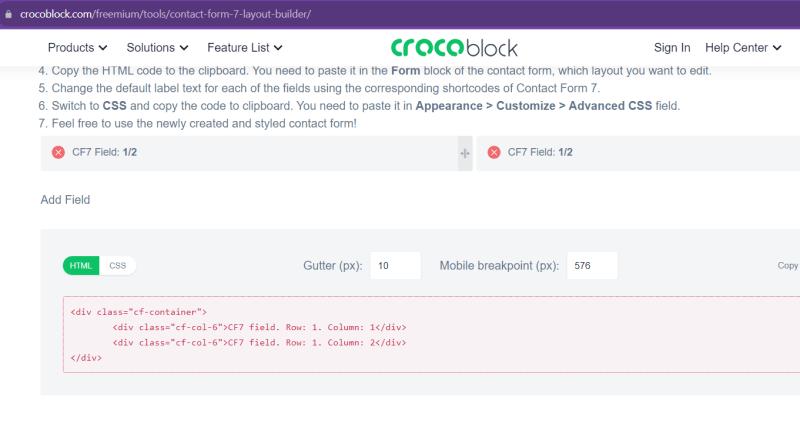The height and width of the screenshot is (430, 800).
Task: Open the Feature List dropdown
Action: click(244, 47)
